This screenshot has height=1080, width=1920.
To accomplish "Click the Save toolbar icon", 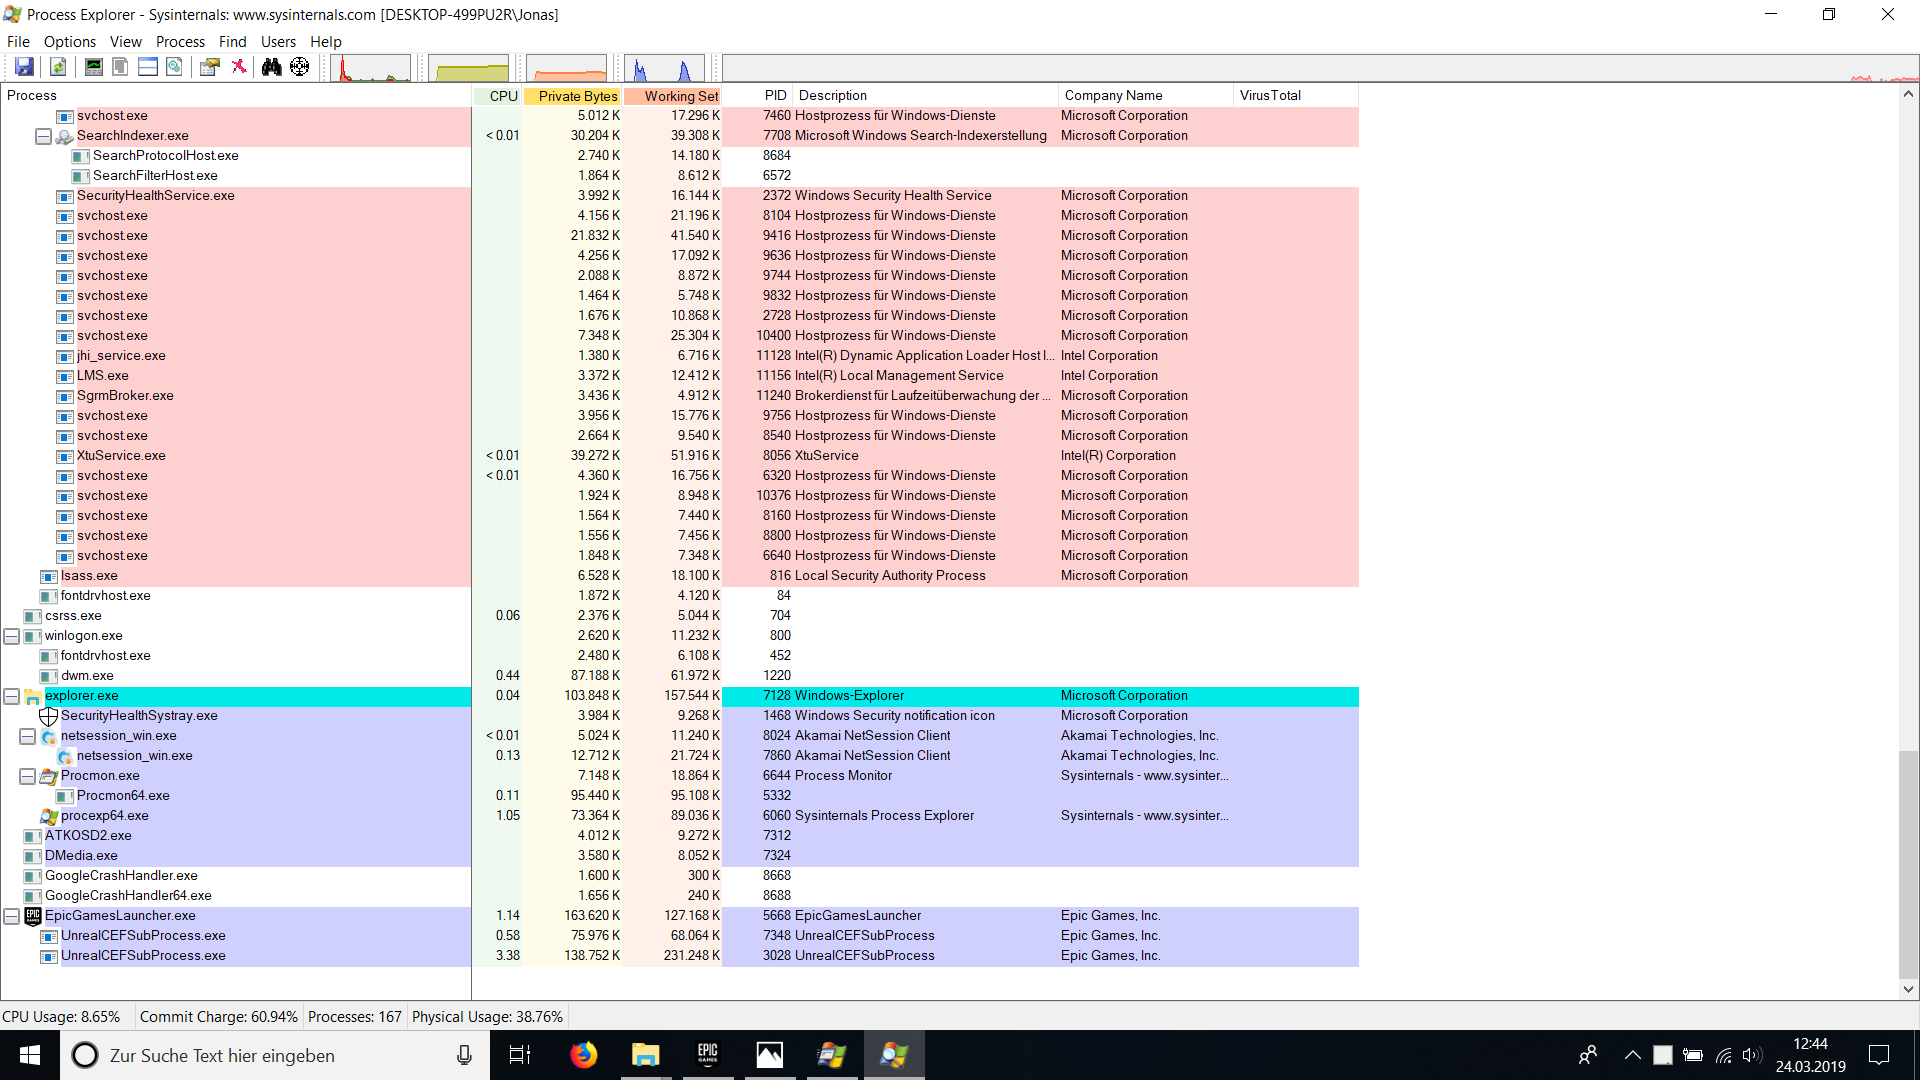I will click(x=24, y=67).
